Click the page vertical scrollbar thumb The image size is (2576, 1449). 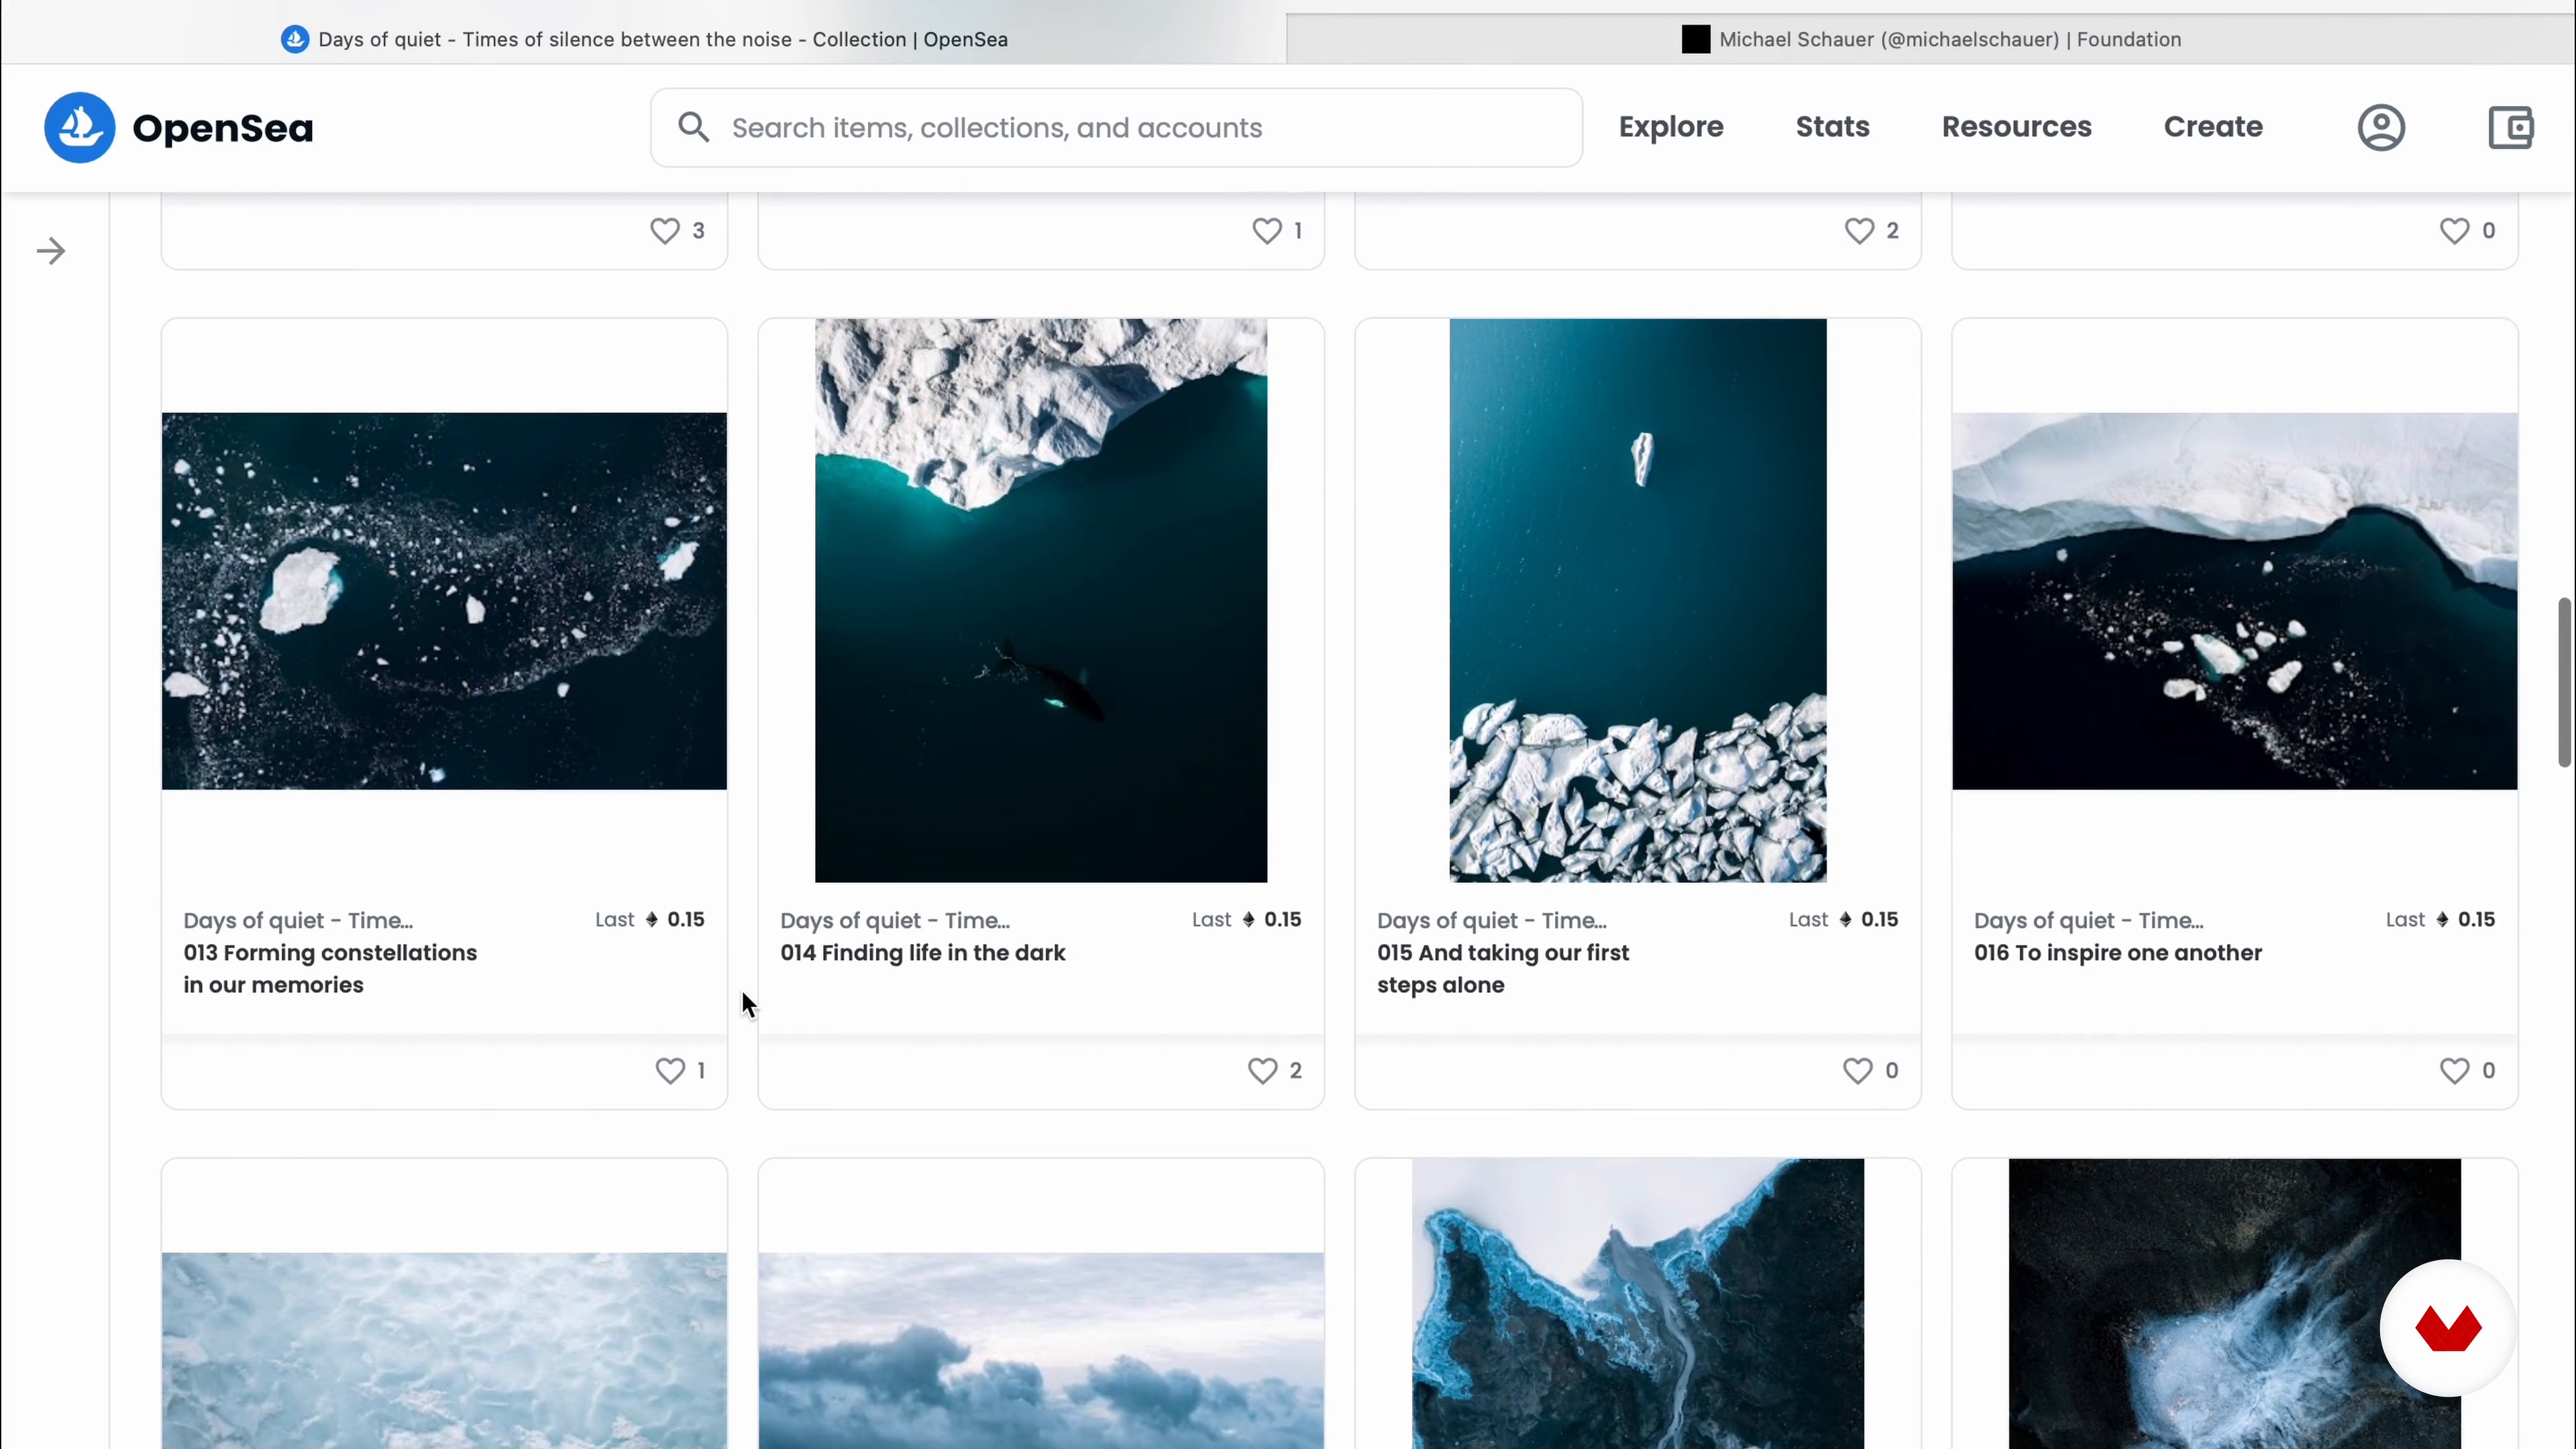click(2564, 682)
